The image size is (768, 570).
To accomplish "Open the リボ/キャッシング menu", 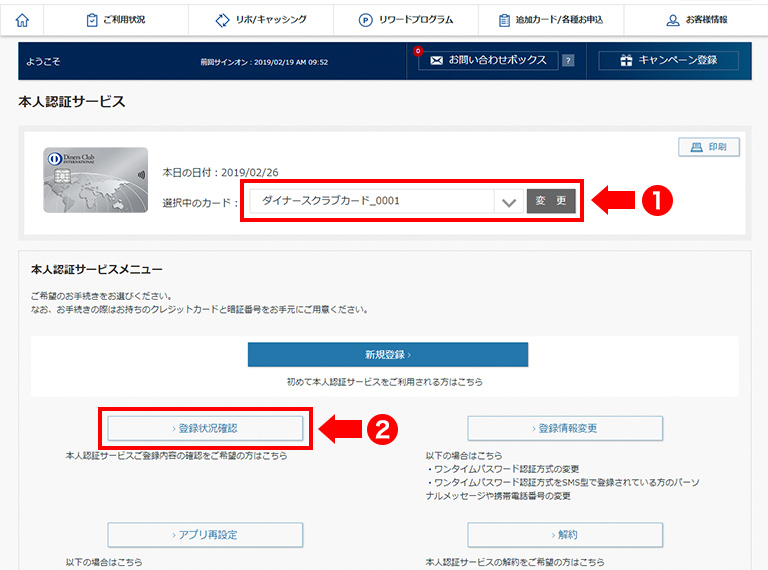I will 261,19.
